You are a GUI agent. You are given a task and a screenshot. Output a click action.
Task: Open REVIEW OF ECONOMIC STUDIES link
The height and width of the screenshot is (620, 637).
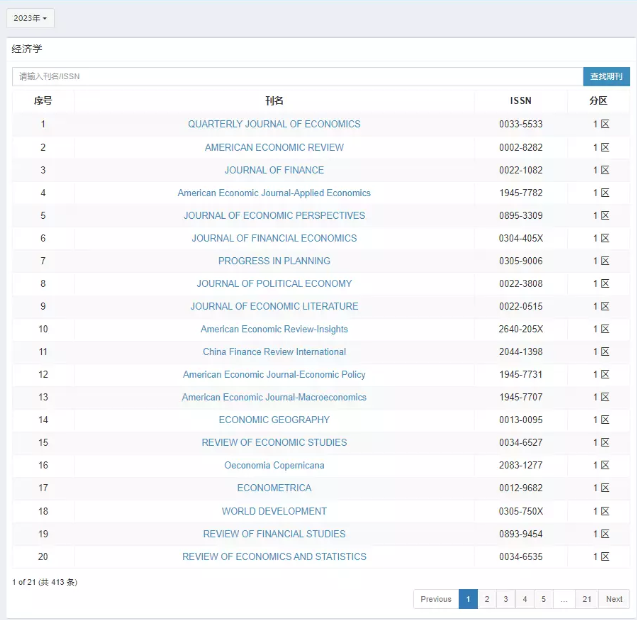(274, 442)
